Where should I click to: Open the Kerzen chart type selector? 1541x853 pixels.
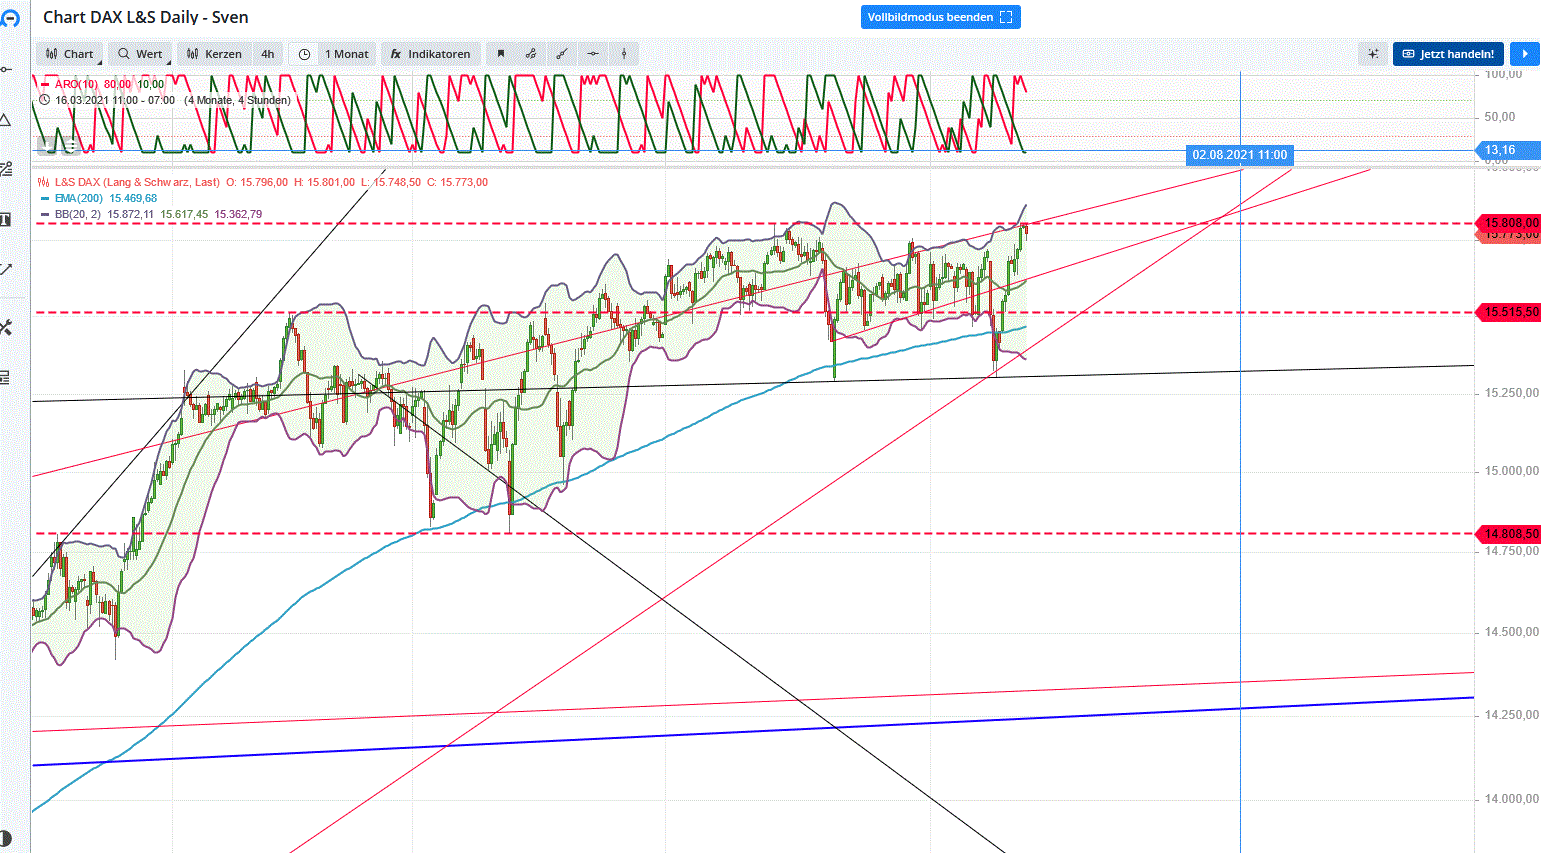point(214,54)
